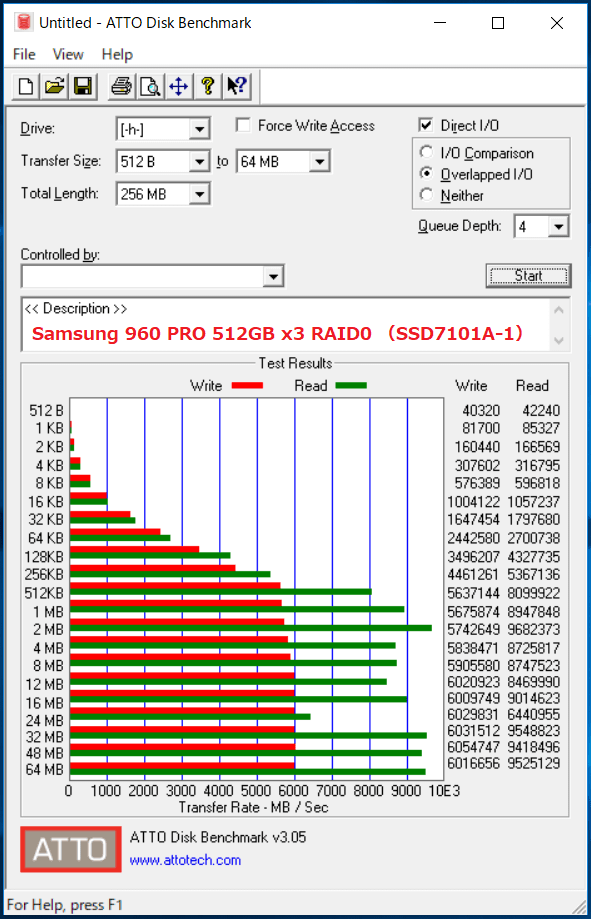Click the 2 MB read value 9682373
591x919 pixels.
[534, 629]
